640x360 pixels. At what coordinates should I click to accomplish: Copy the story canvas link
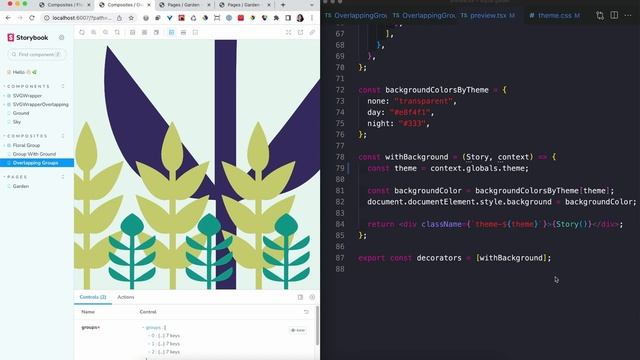tap(312, 32)
